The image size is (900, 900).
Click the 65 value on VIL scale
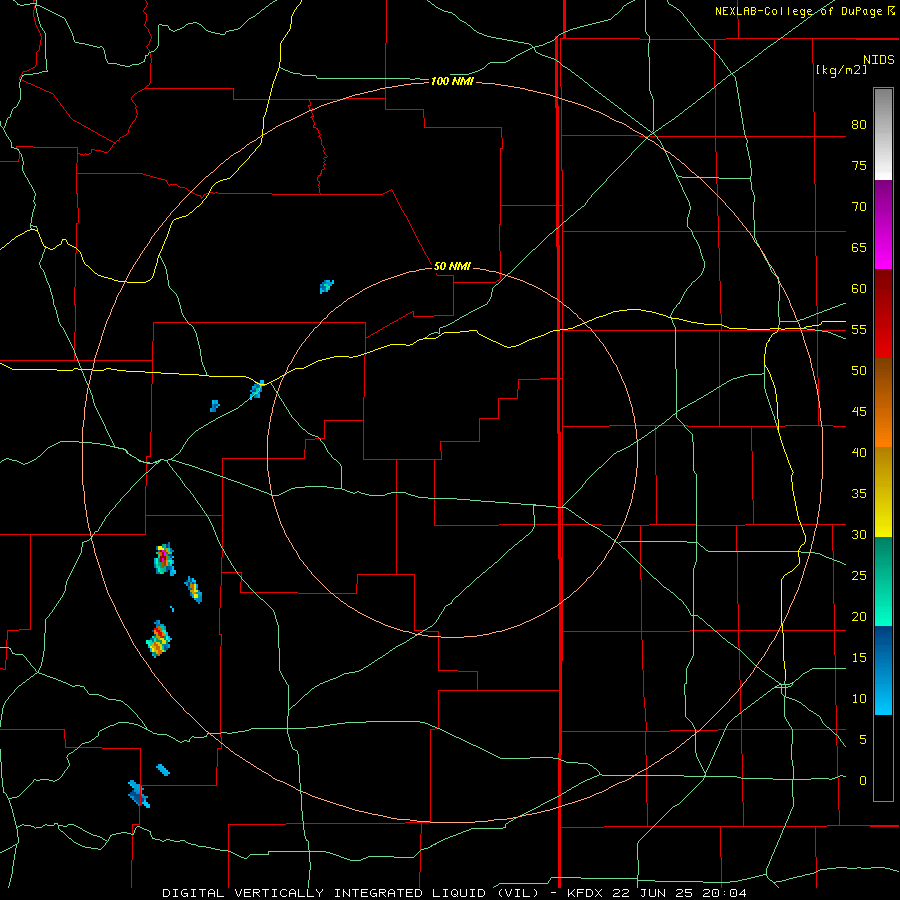[859, 247]
